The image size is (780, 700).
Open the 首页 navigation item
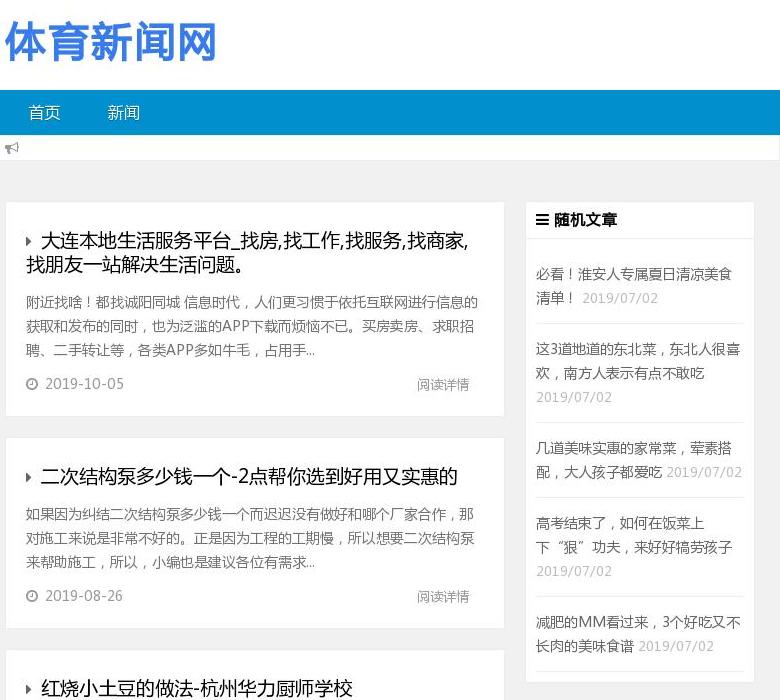tap(44, 113)
